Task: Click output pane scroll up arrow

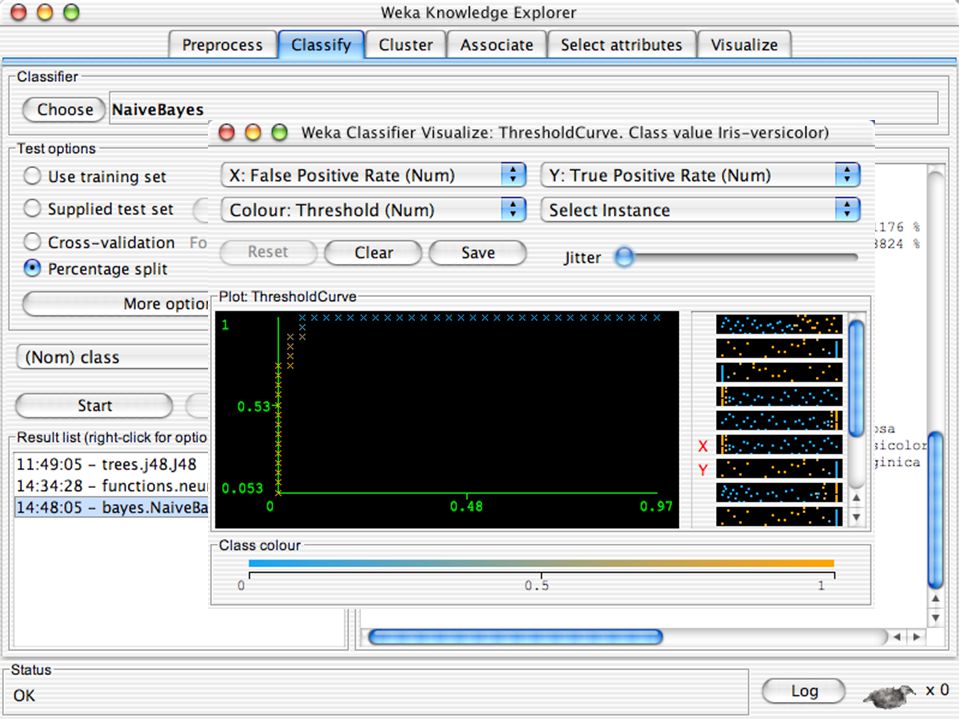Action: (x=936, y=599)
